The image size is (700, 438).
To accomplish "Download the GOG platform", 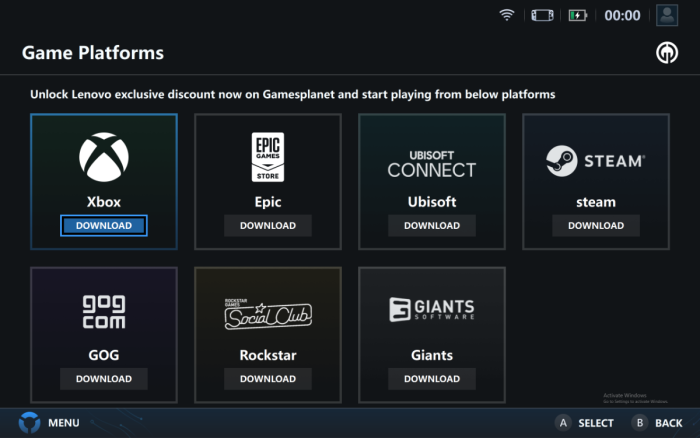I will [x=104, y=379].
